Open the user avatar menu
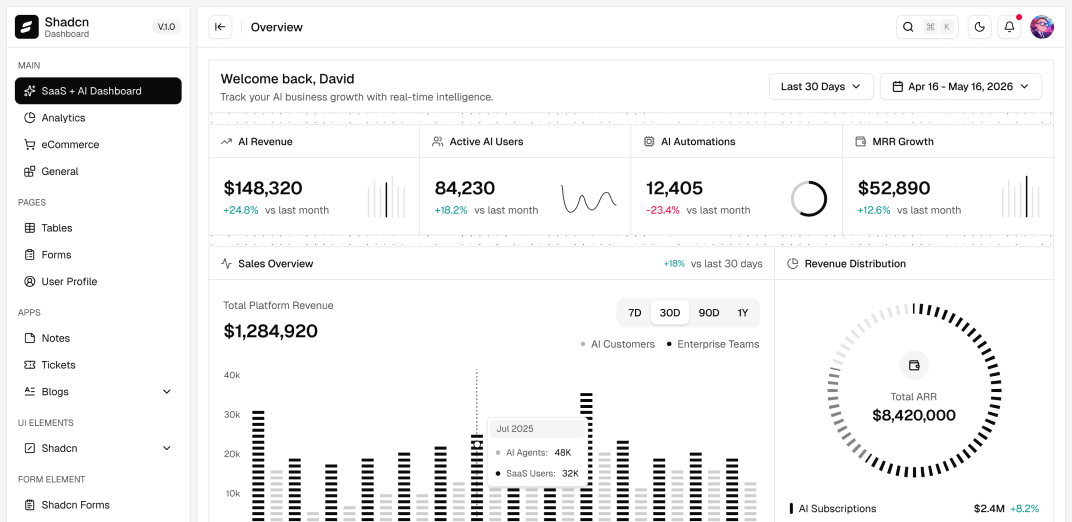1072x522 pixels. tap(1042, 27)
